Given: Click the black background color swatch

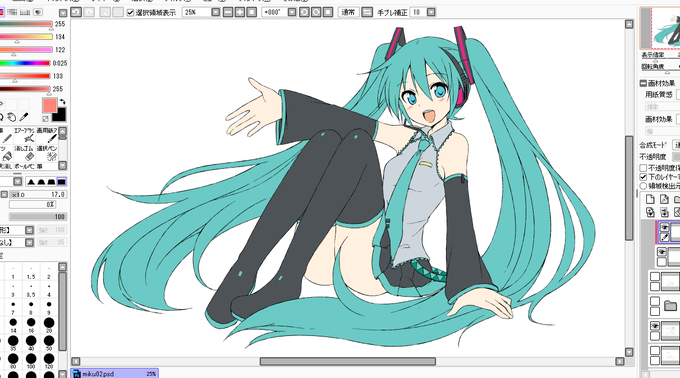Looking at the screenshot, I should pos(59,114).
